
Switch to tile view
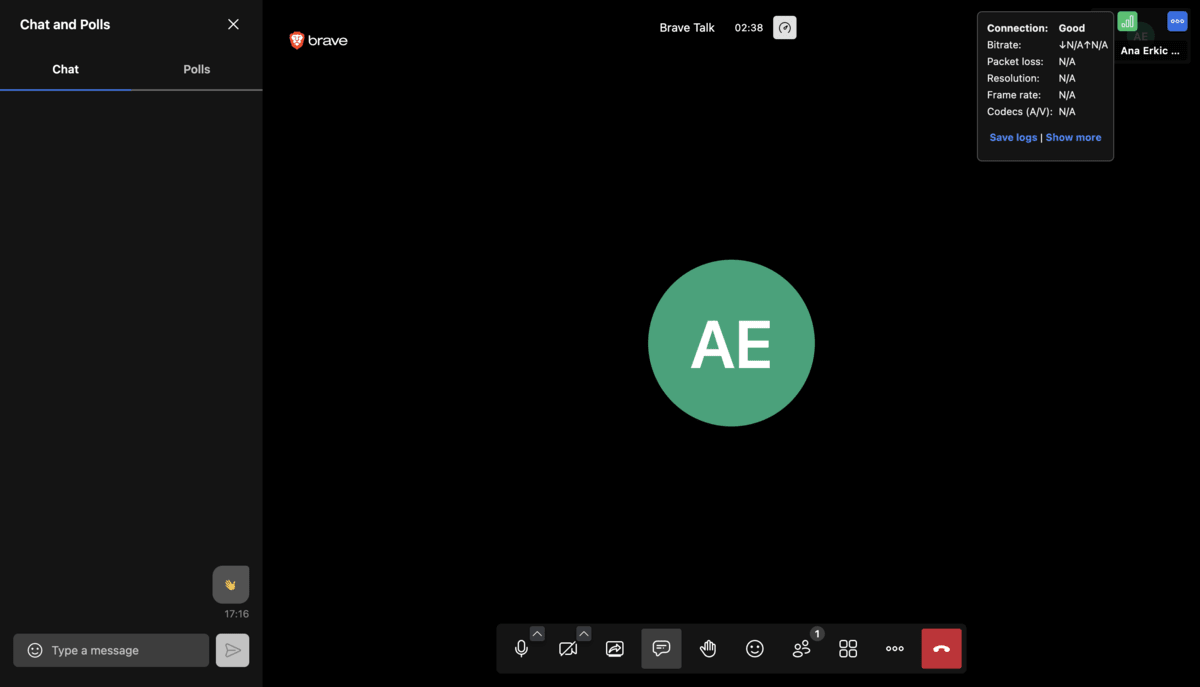tap(848, 648)
